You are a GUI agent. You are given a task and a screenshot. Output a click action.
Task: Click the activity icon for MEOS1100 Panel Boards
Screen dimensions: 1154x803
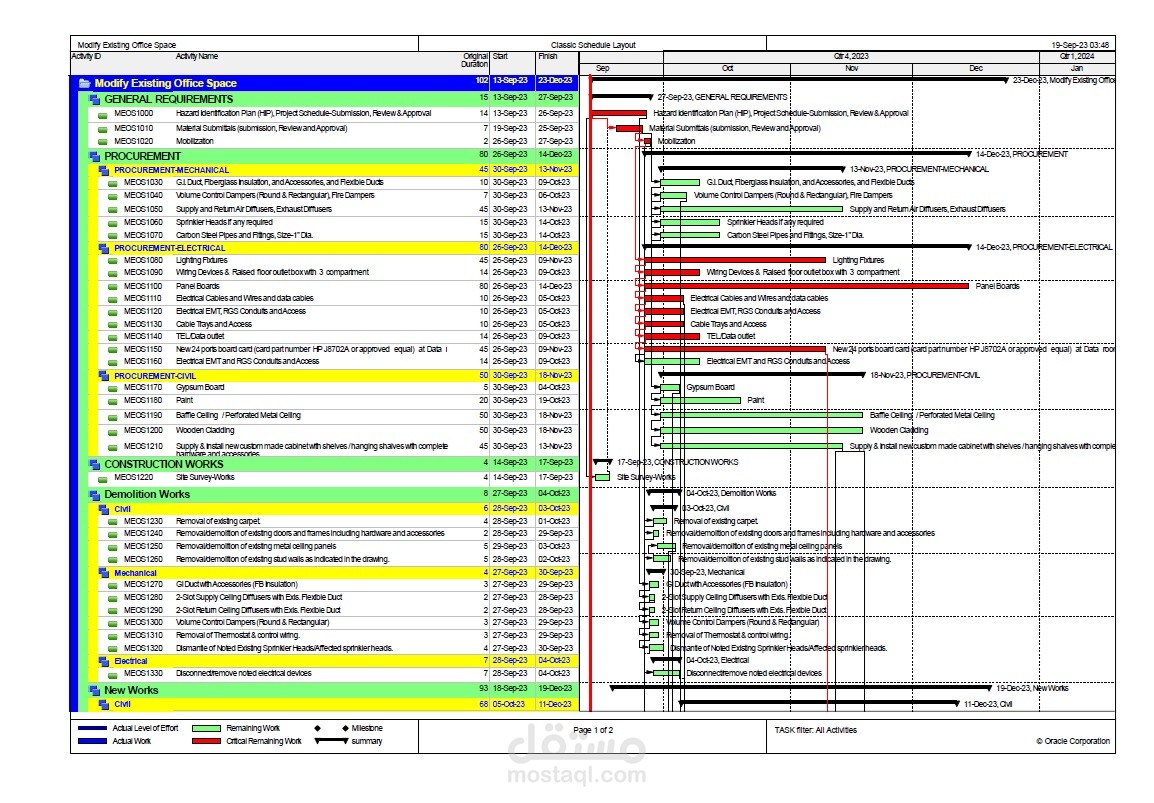[113, 287]
